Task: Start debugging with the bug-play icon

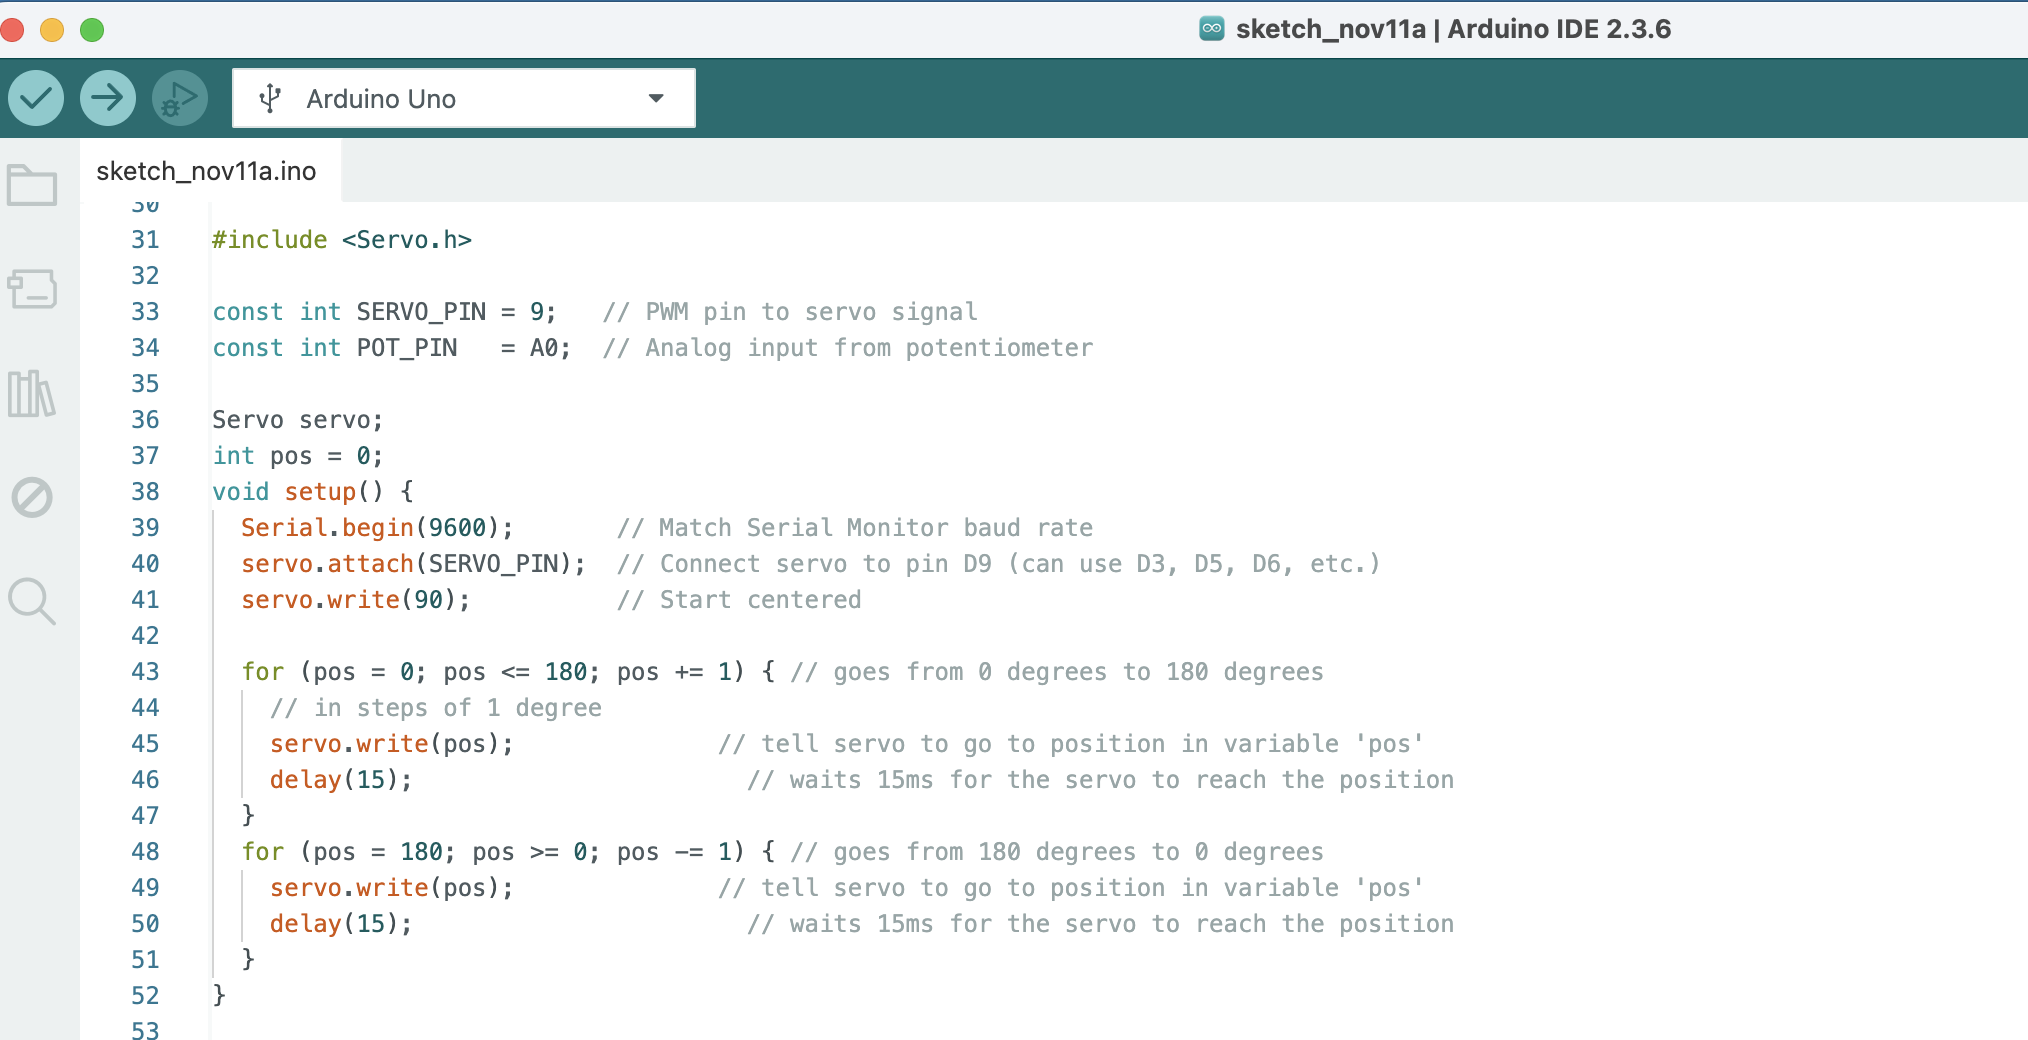Action: (x=180, y=98)
